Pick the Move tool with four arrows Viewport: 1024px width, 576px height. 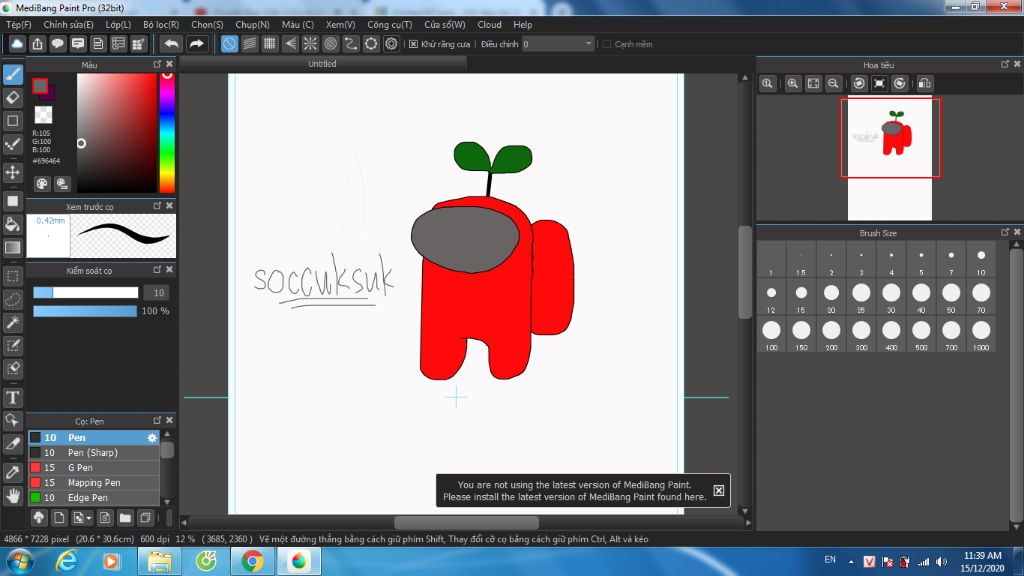point(13,172)
